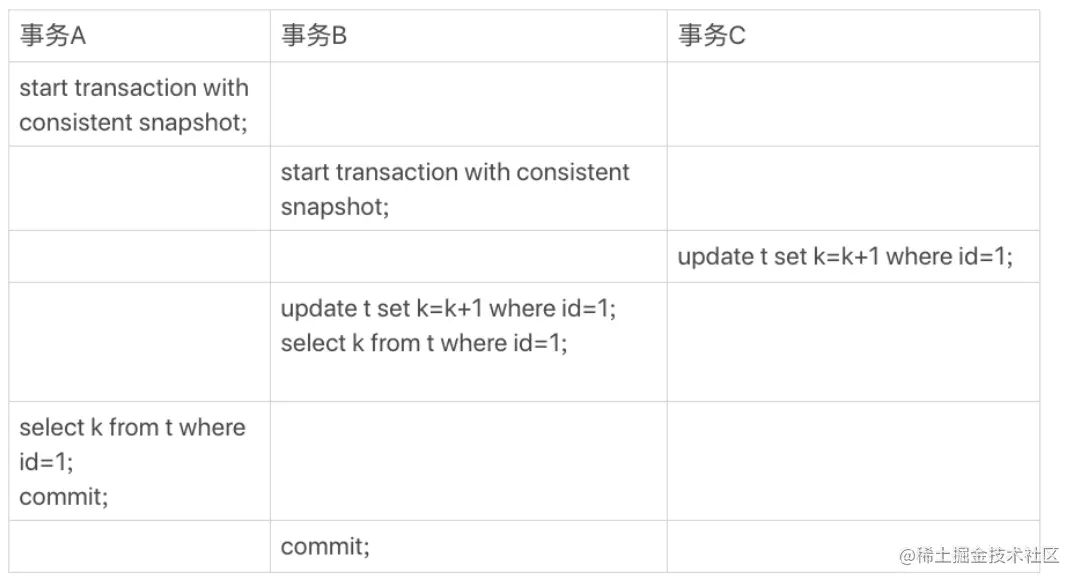Viewport: 1078px width, 584px height.
Task: Click transaction B's start transaction with consistent snapshot
Action: pyautogui.click(x=454, y=188)
